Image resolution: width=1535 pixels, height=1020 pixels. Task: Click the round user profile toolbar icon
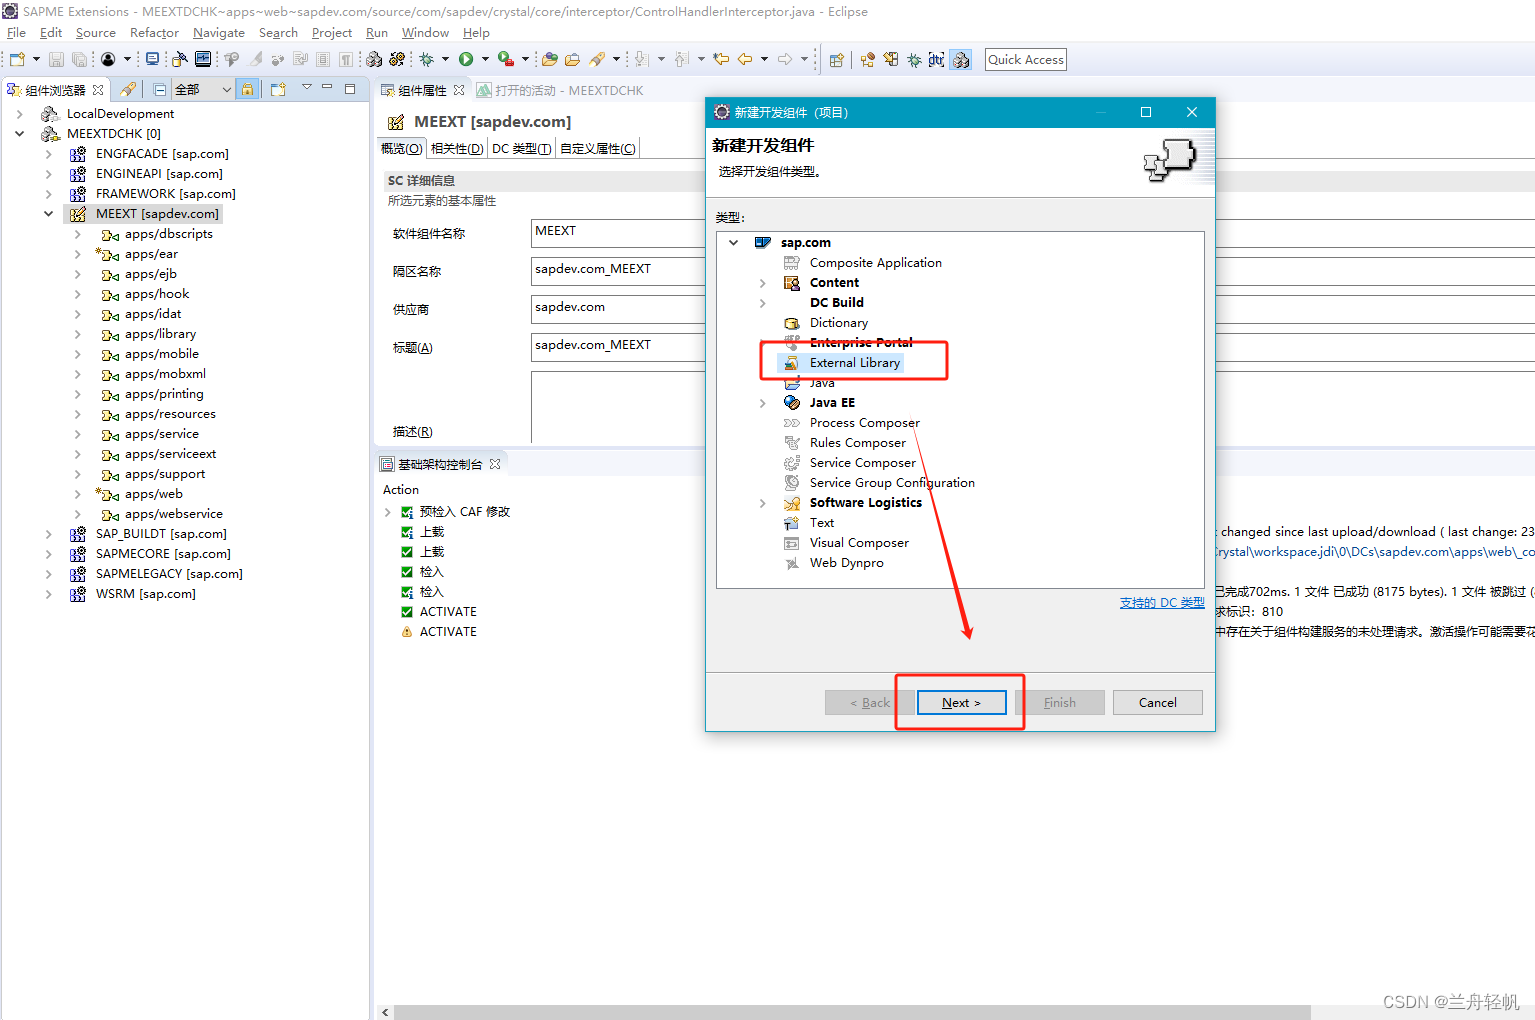[x=108, y=60]
